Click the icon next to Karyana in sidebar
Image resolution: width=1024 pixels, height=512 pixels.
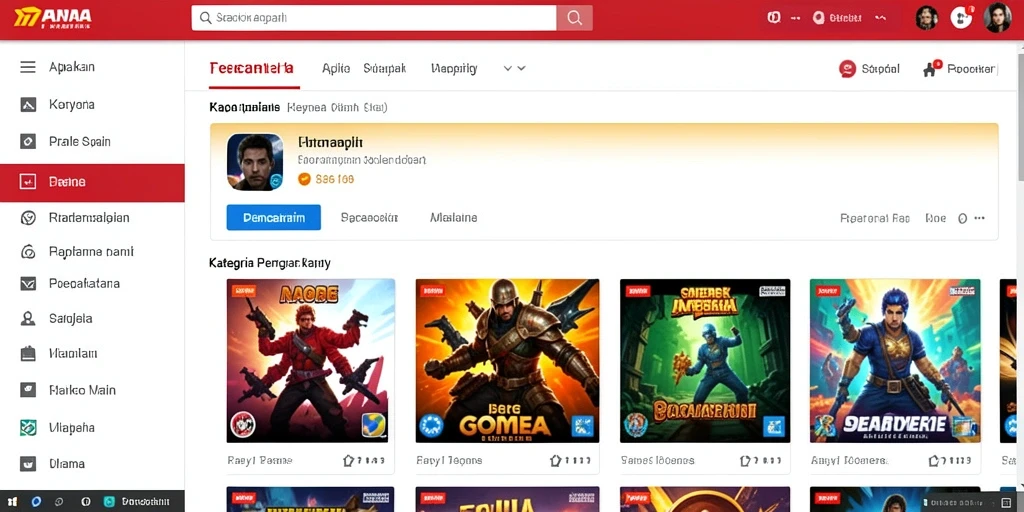click(x=28, y=104)
